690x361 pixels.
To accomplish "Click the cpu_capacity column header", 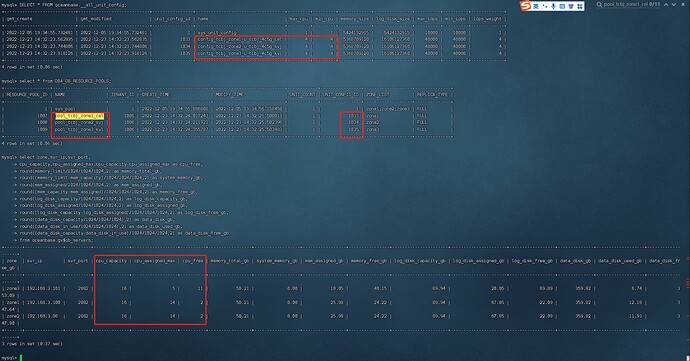I will click(111, 261).
